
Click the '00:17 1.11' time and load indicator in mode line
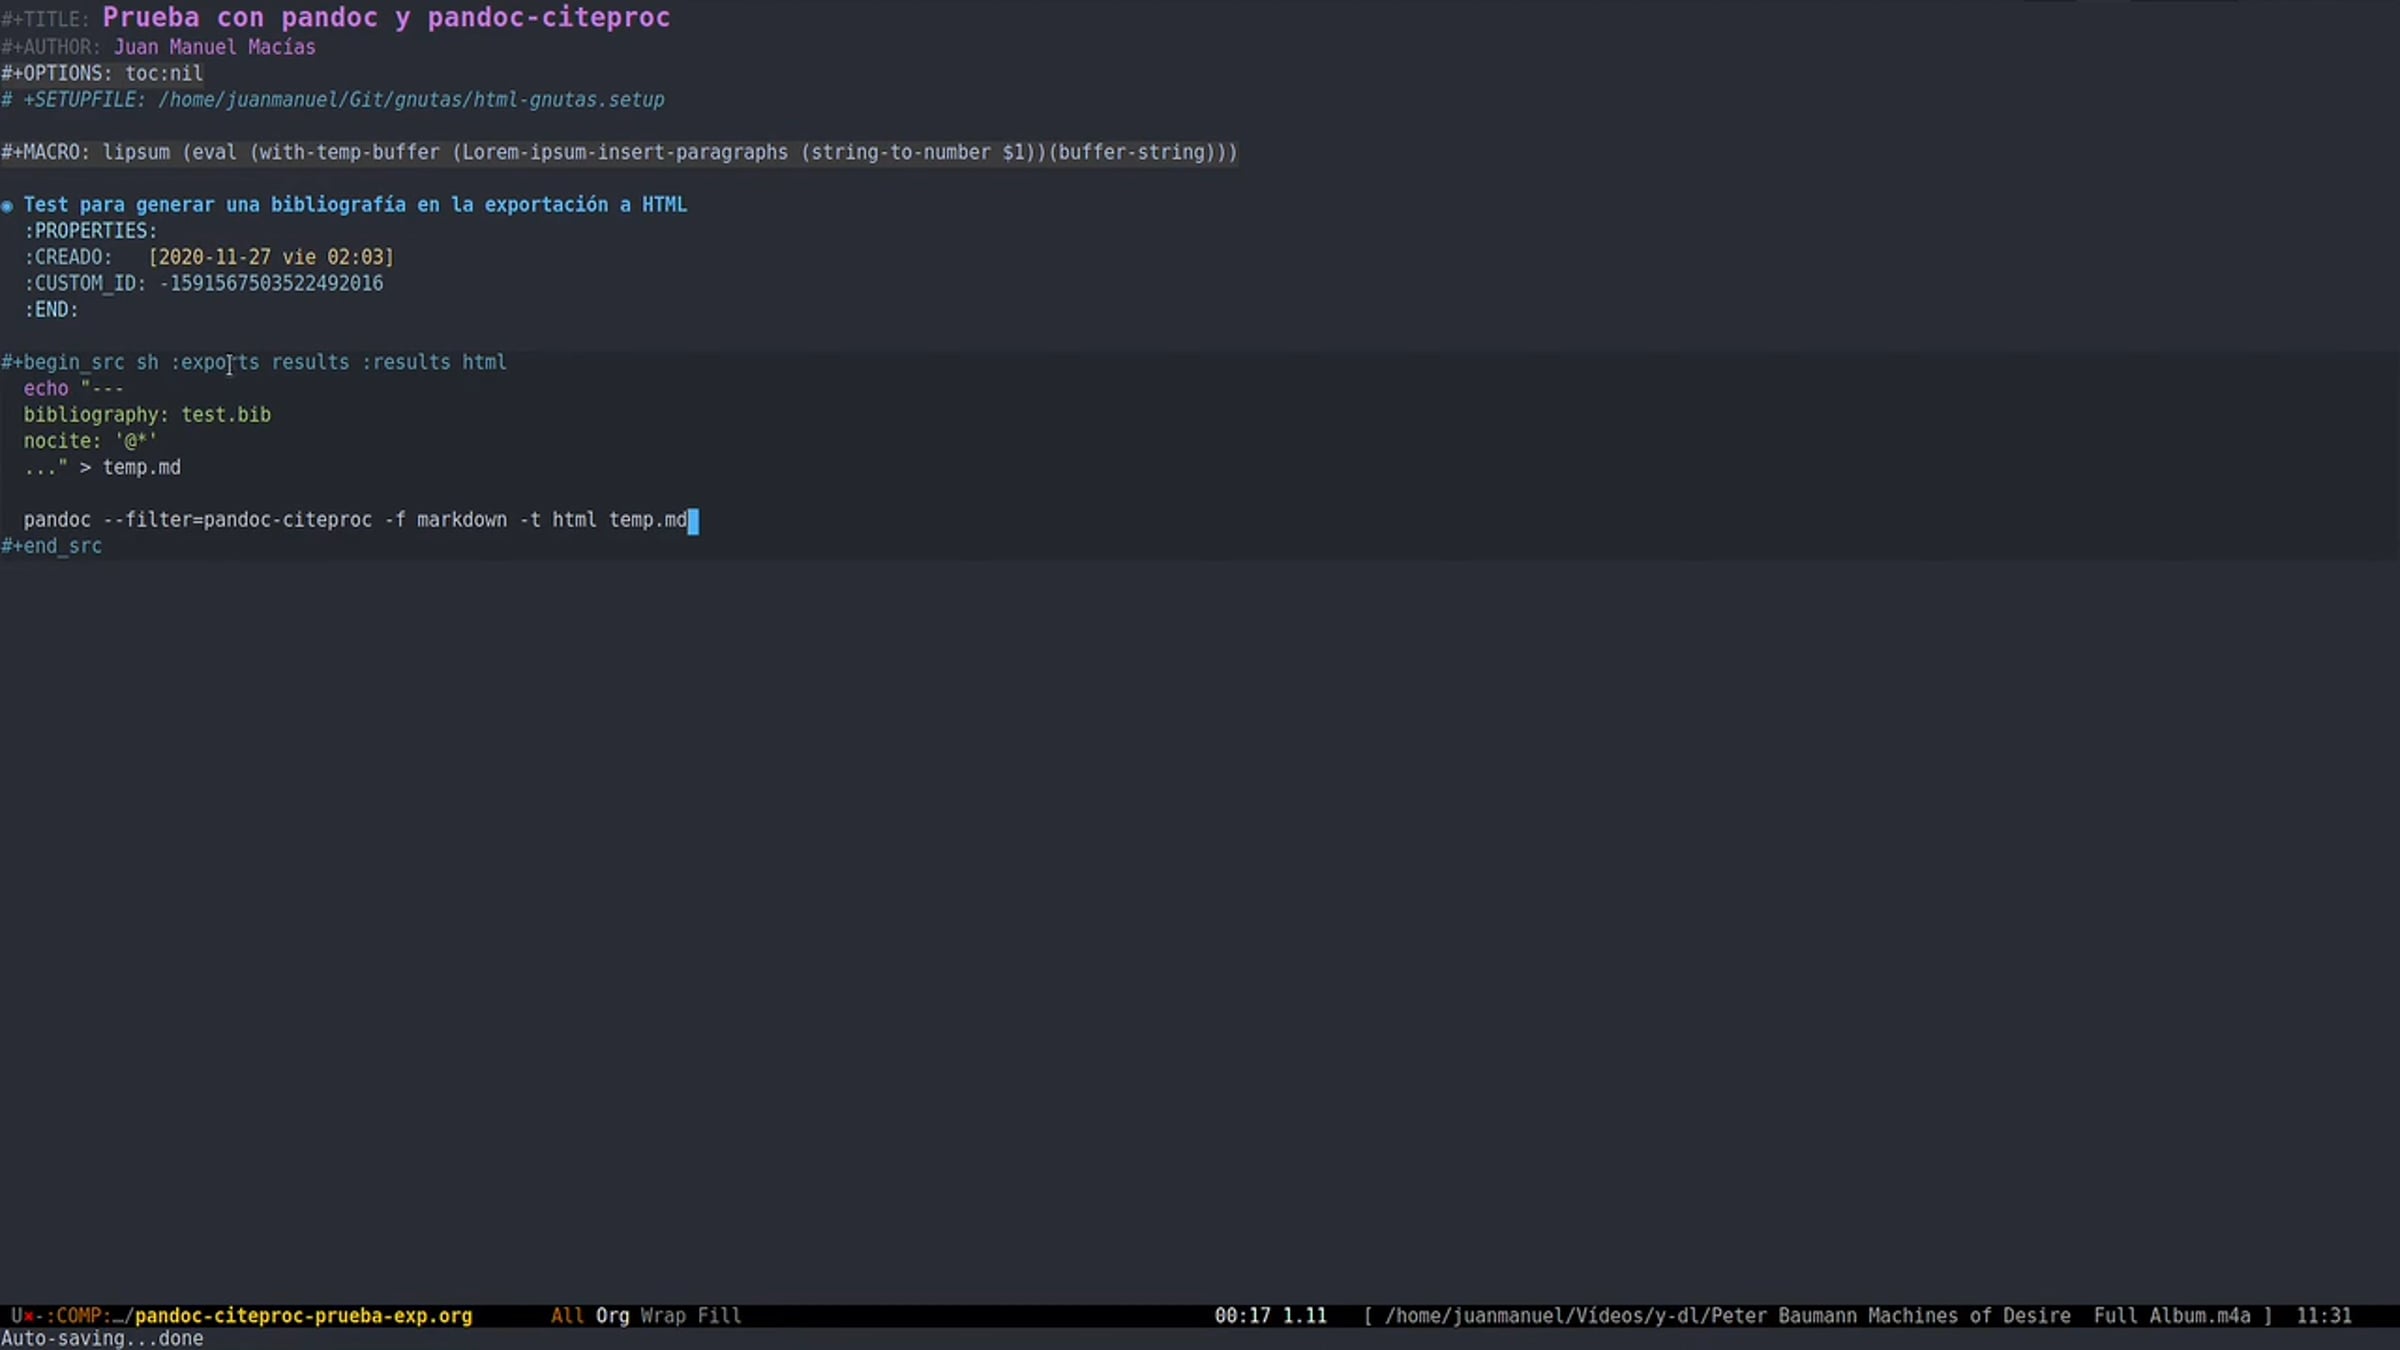1270,1316
